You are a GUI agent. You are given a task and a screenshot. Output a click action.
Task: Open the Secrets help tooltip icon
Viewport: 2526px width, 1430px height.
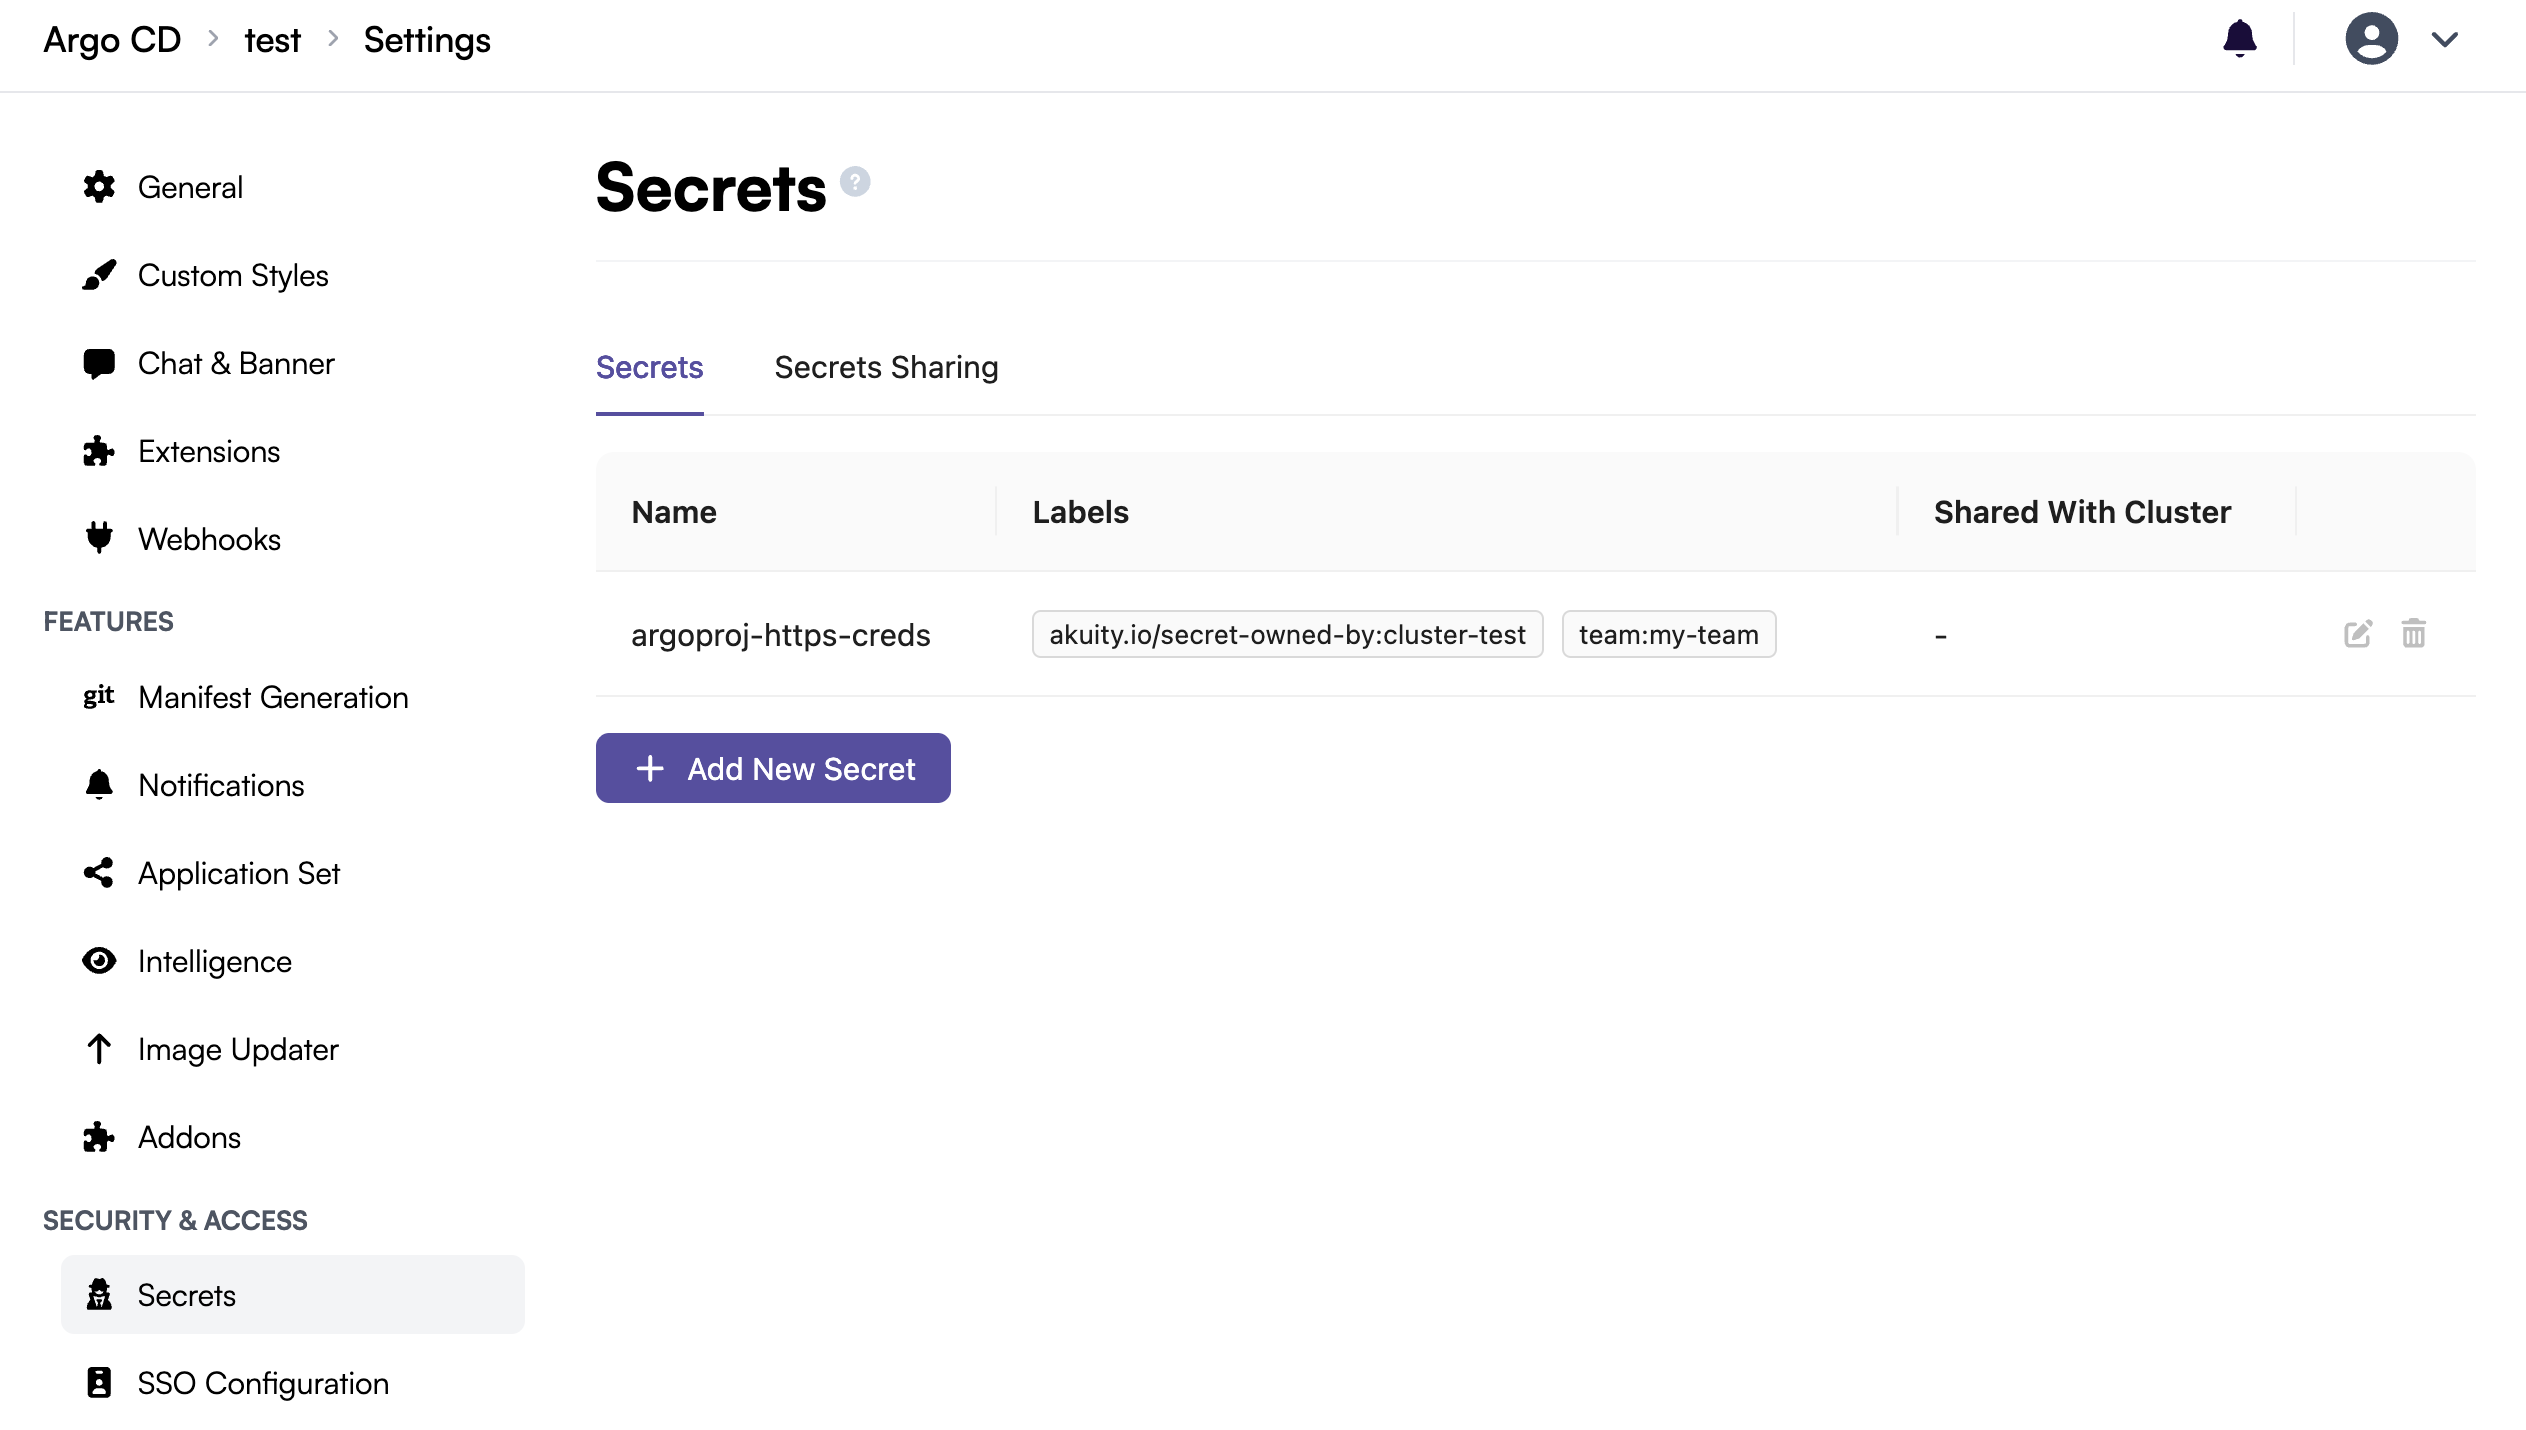point(855,181)
